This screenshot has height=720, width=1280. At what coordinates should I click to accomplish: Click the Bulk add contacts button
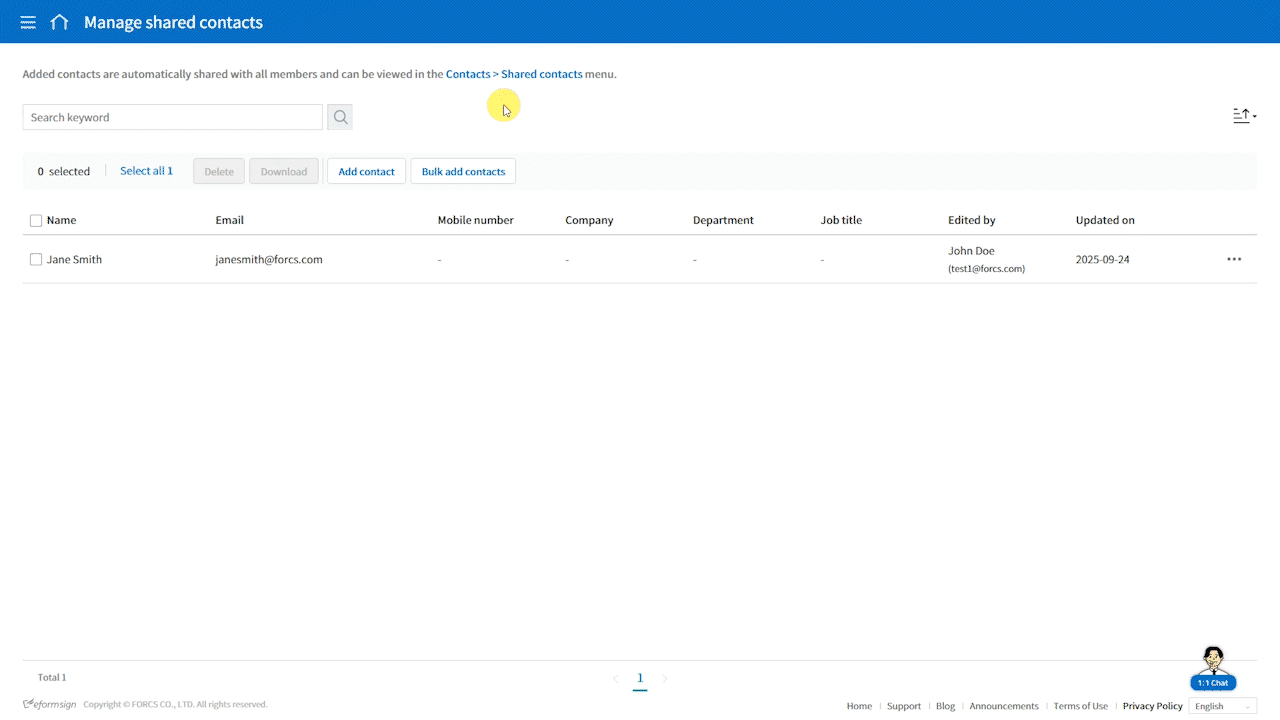(463, 171)
